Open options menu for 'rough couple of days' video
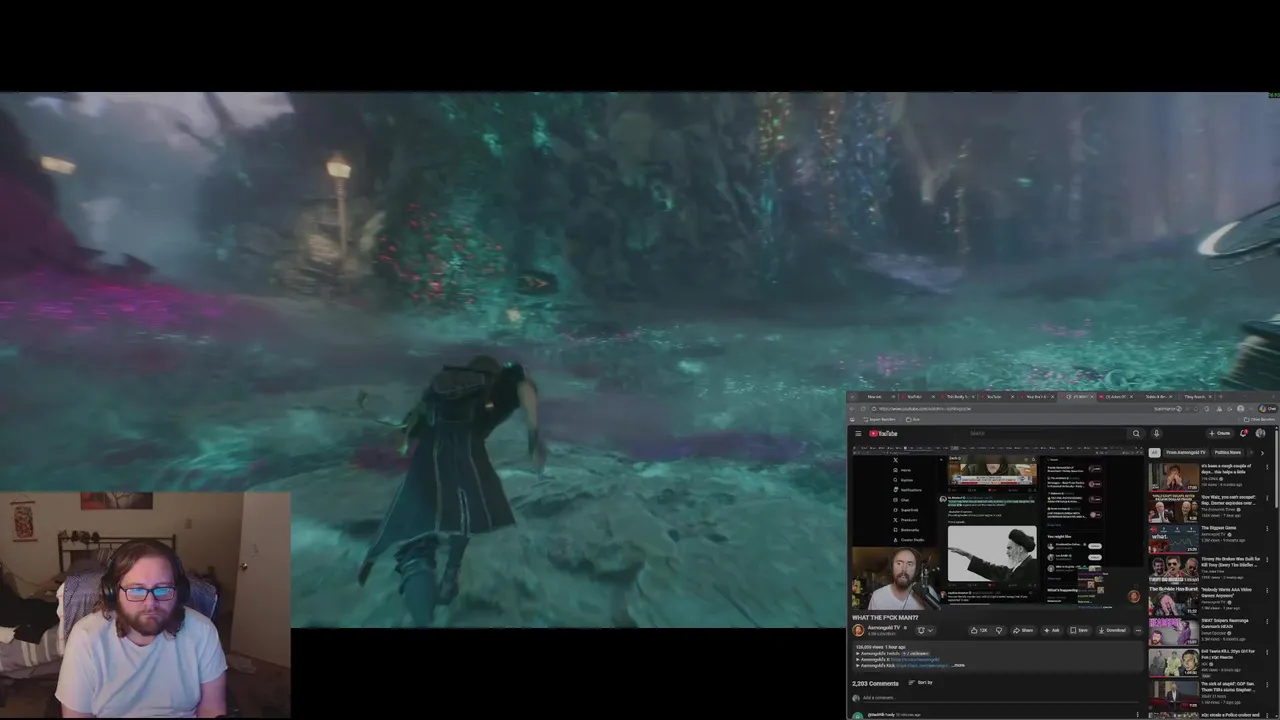This screenshot has height=720, width=1280. click(1267, 467)
